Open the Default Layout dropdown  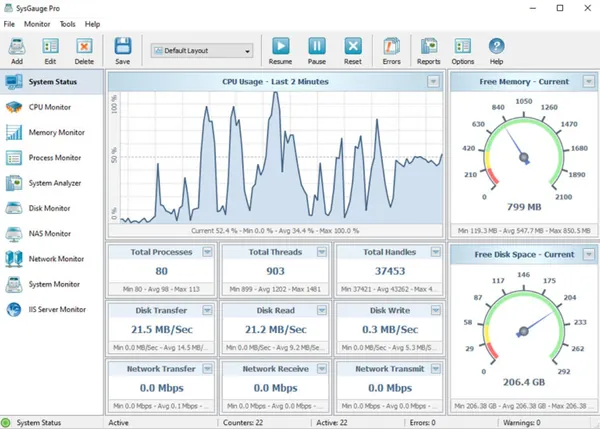click(x=202, y=51)
